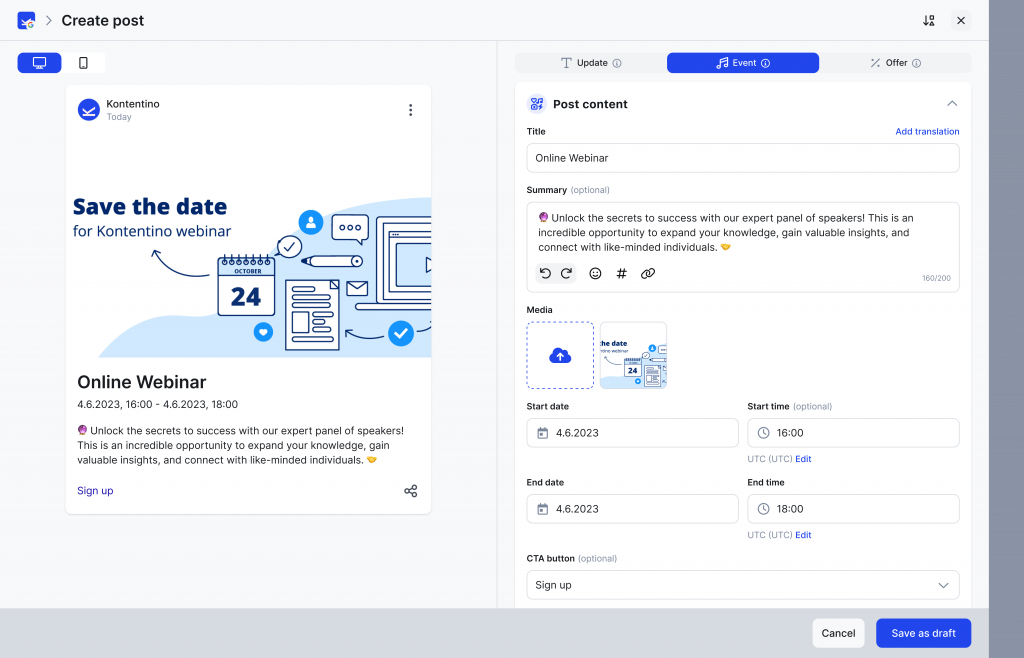
Task: Click the insert link icon in Summary
Action: click(x=647, y=273)
